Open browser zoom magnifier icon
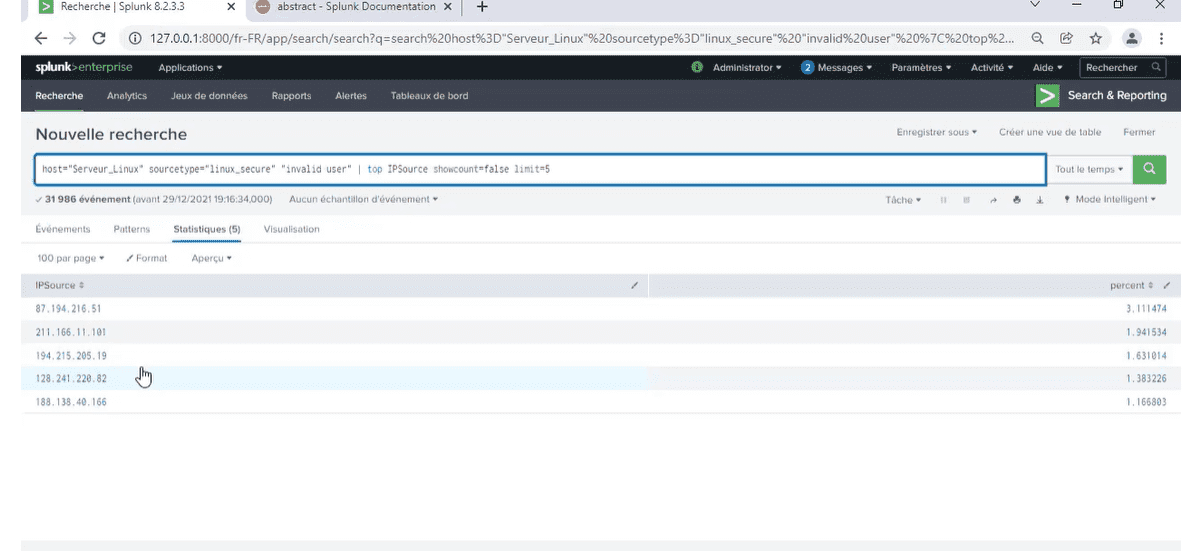The height and width of the screenshot is (551, 1192). click(x=1037, y=38)
